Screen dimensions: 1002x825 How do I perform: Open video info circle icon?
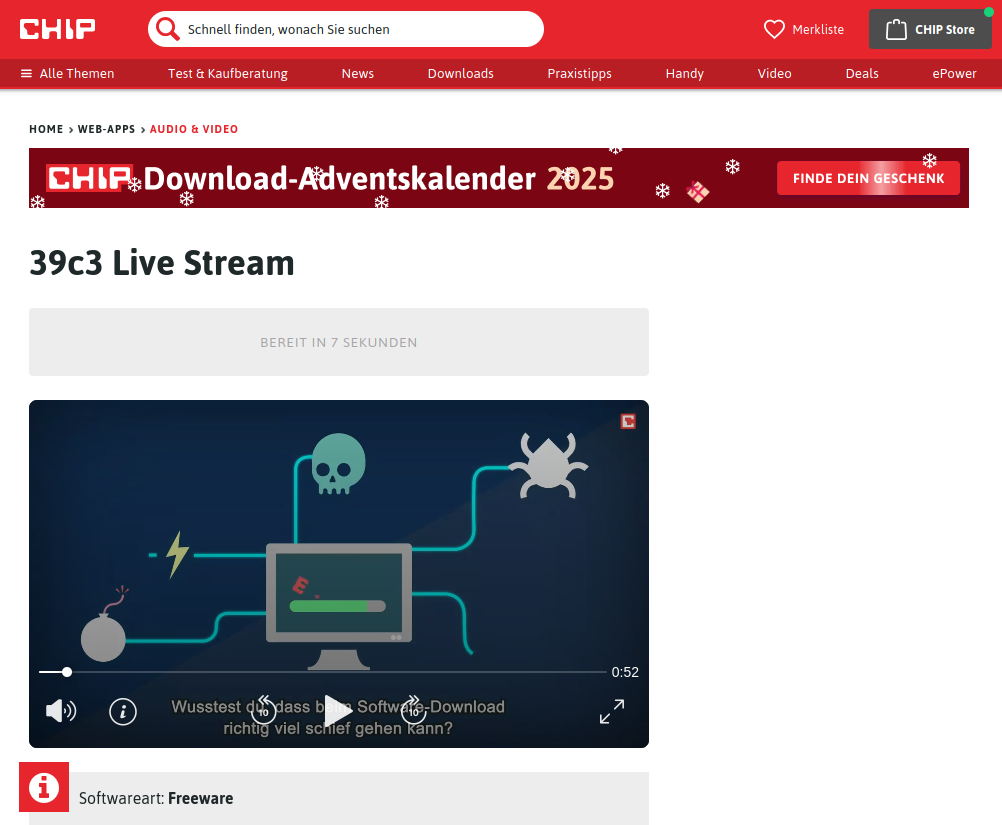pos(123,711)
